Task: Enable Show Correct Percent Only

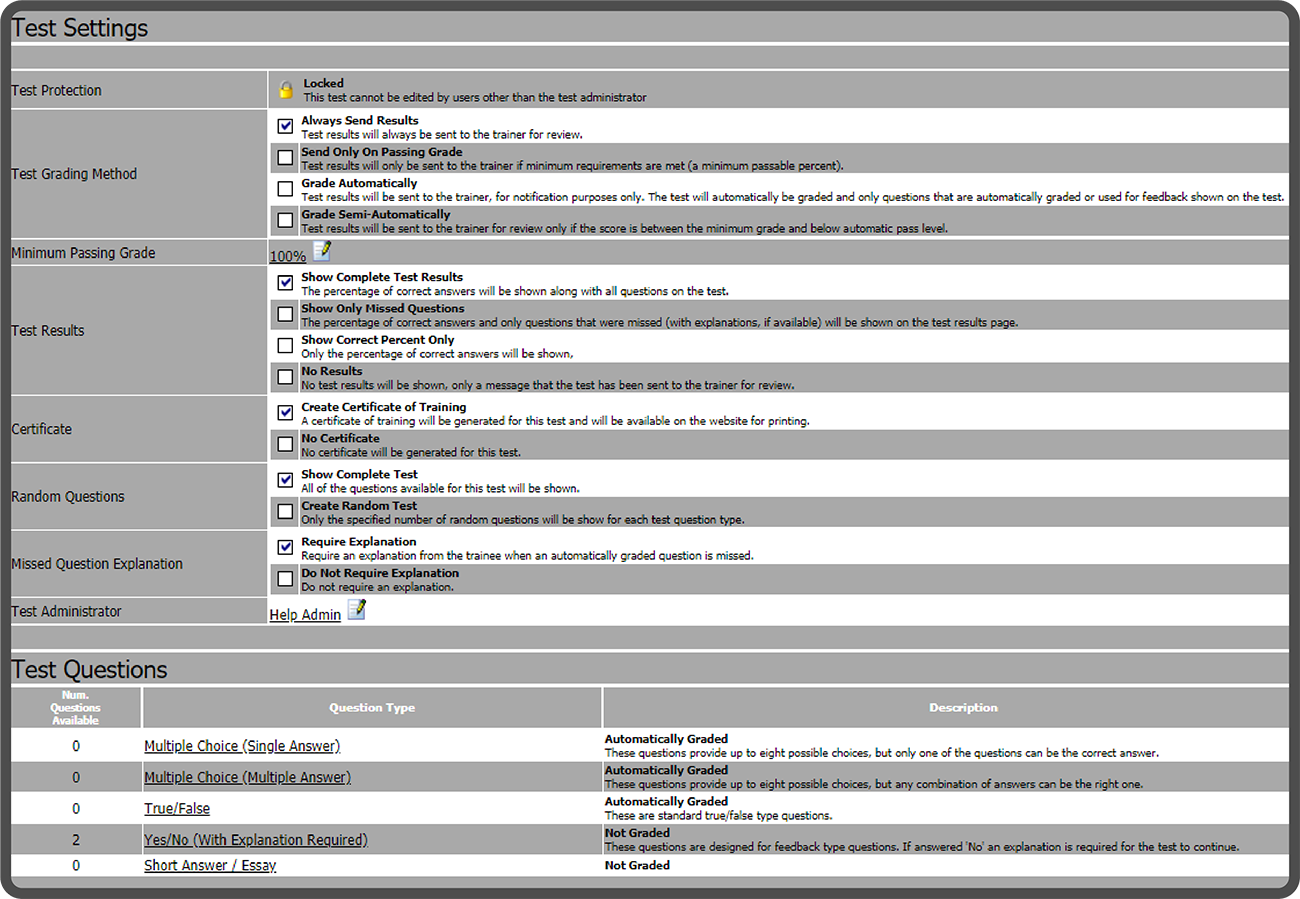Action: click(x=286, y=345)
